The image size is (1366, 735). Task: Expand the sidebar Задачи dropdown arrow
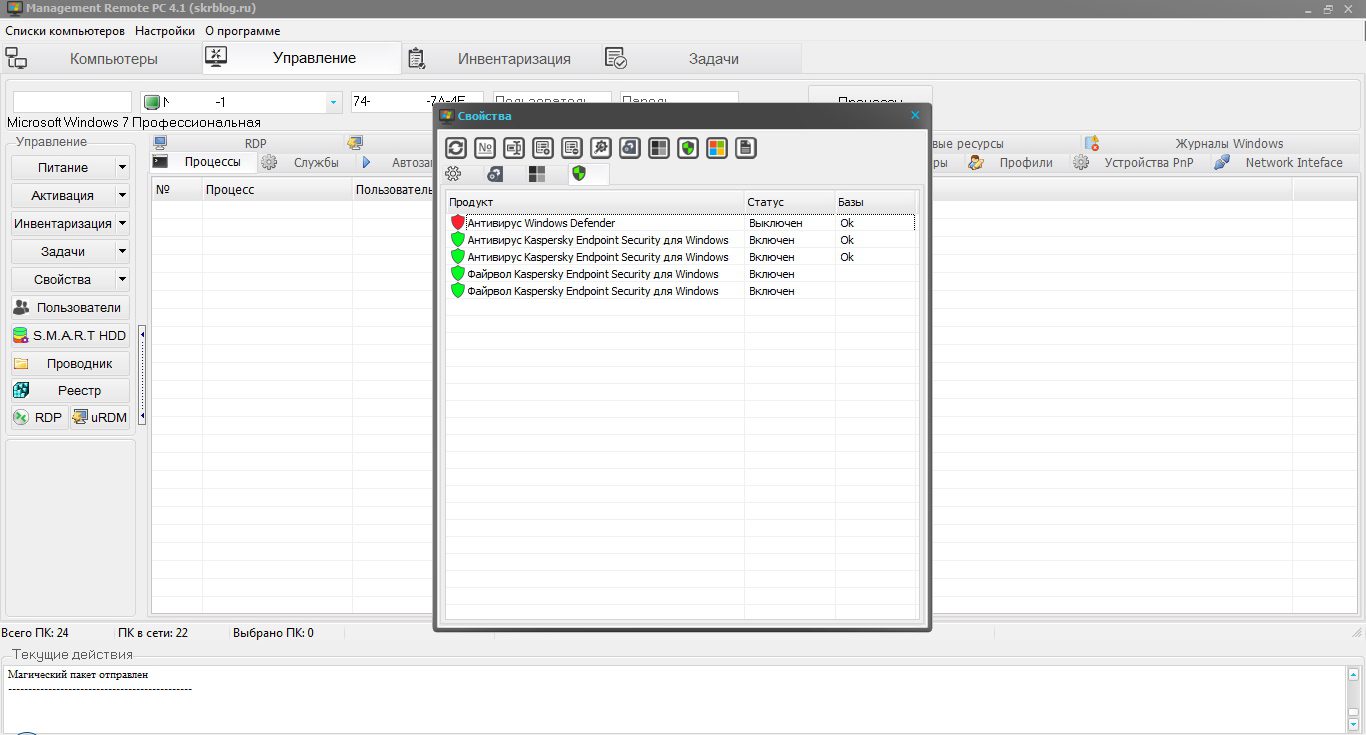click(122, 251)
